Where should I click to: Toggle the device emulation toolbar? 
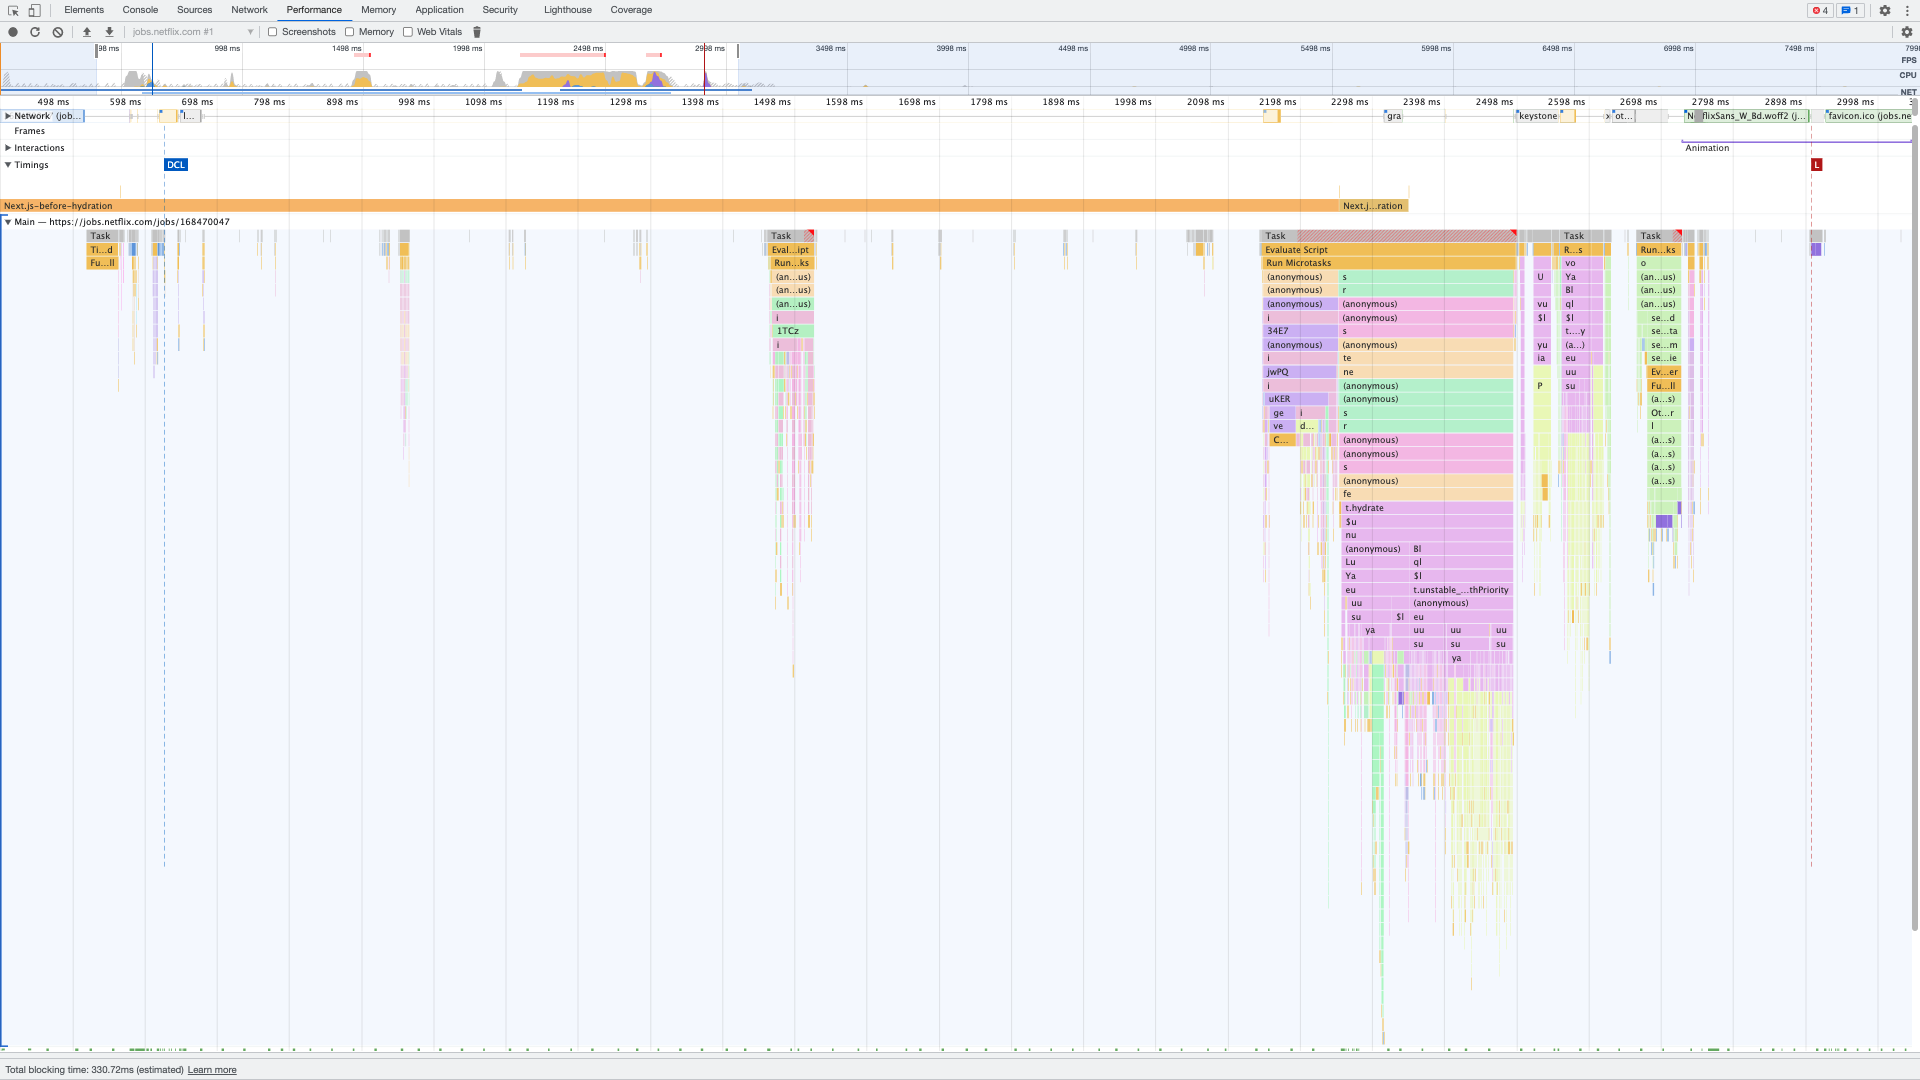point(33,10)
